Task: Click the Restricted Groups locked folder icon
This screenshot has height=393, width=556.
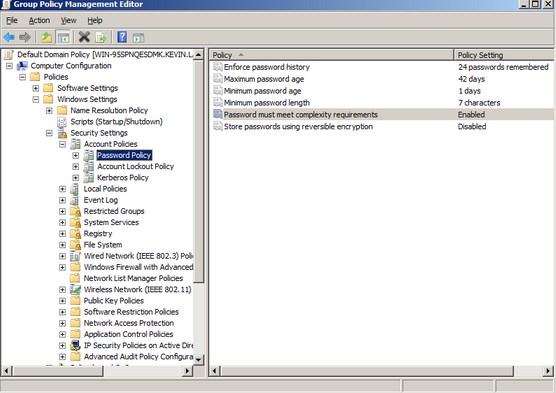Action: point(75,211)
